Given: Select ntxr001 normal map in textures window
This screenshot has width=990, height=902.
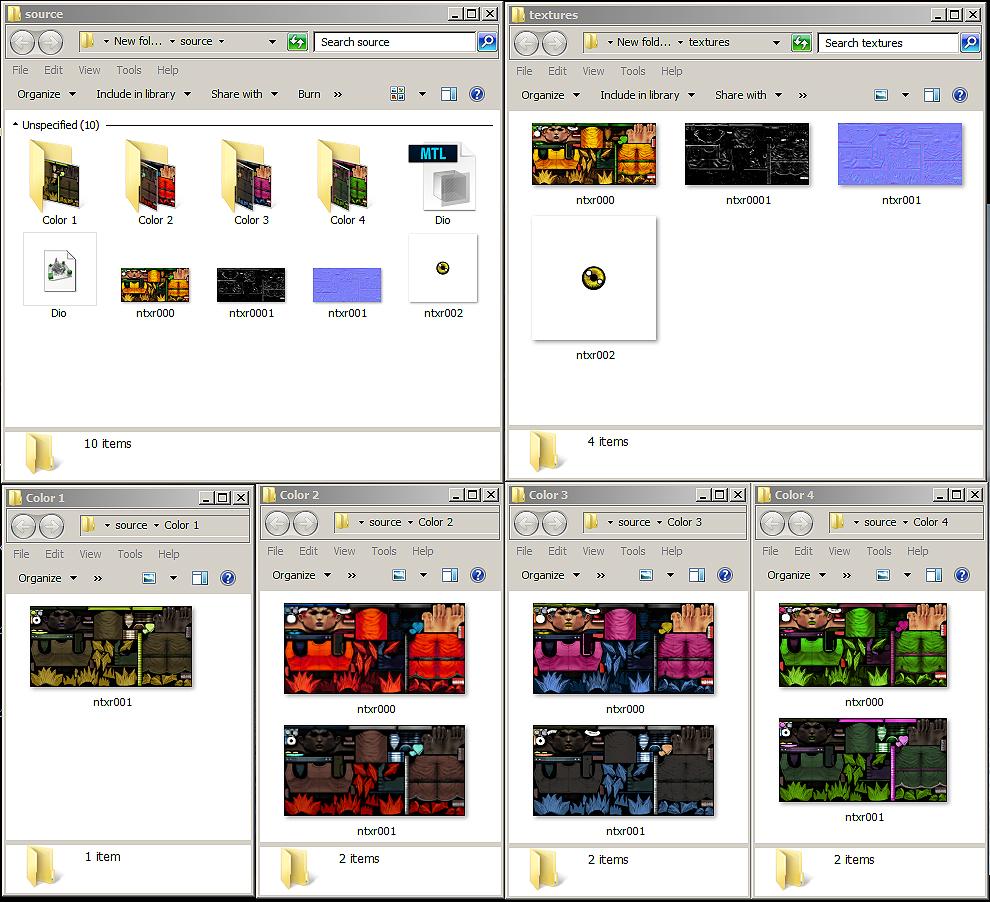Looking at the screenshot, I should pos(900,155).
